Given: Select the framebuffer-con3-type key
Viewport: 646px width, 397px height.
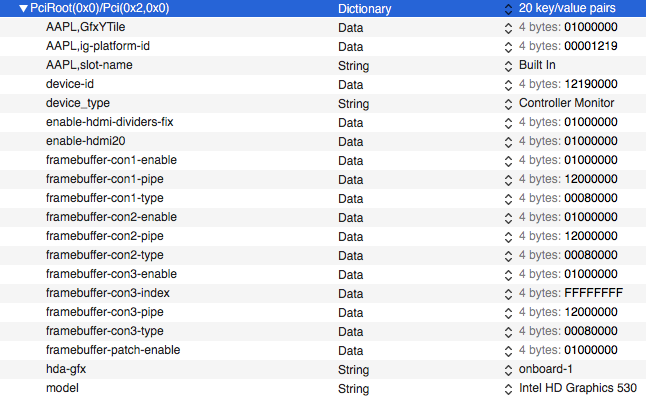Looking at the screenshot, I should tap(105, 331).
